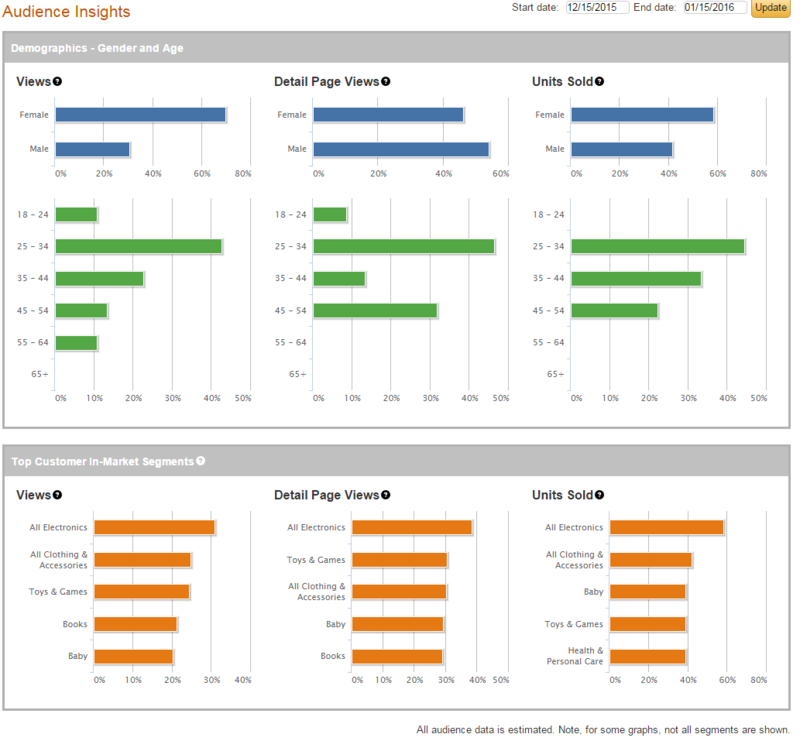Screen dimensions: 800x741
Task: Select the Female bar in Demographics Views chart
Action: [140, 115]
